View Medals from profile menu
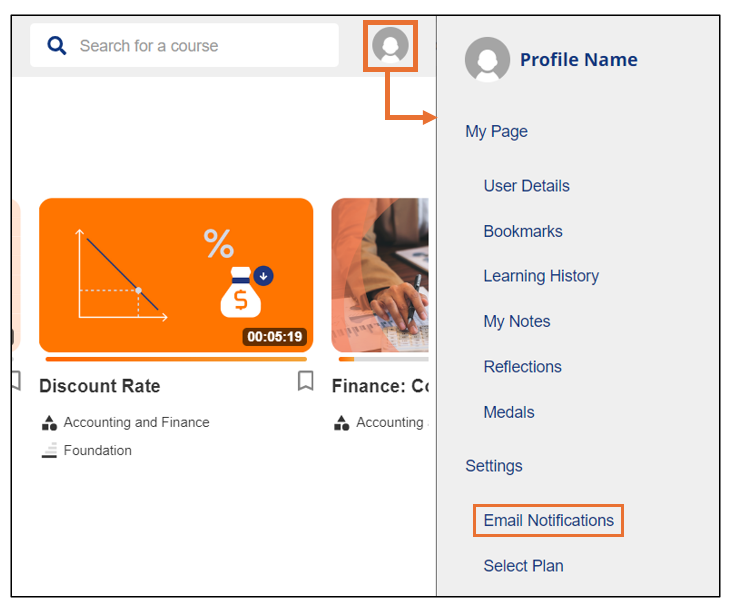729x607 pixels. 509,412
